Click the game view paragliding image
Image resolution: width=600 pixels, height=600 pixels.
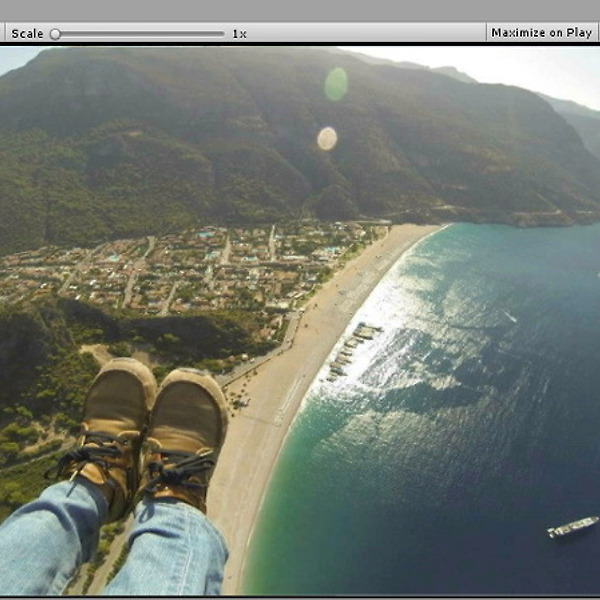coord(300,321)
